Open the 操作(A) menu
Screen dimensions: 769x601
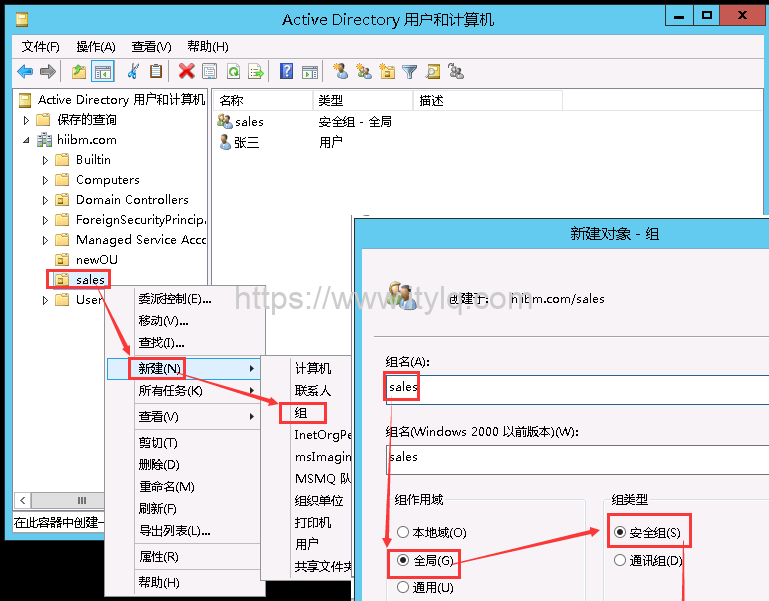click(x=96, y=47)
